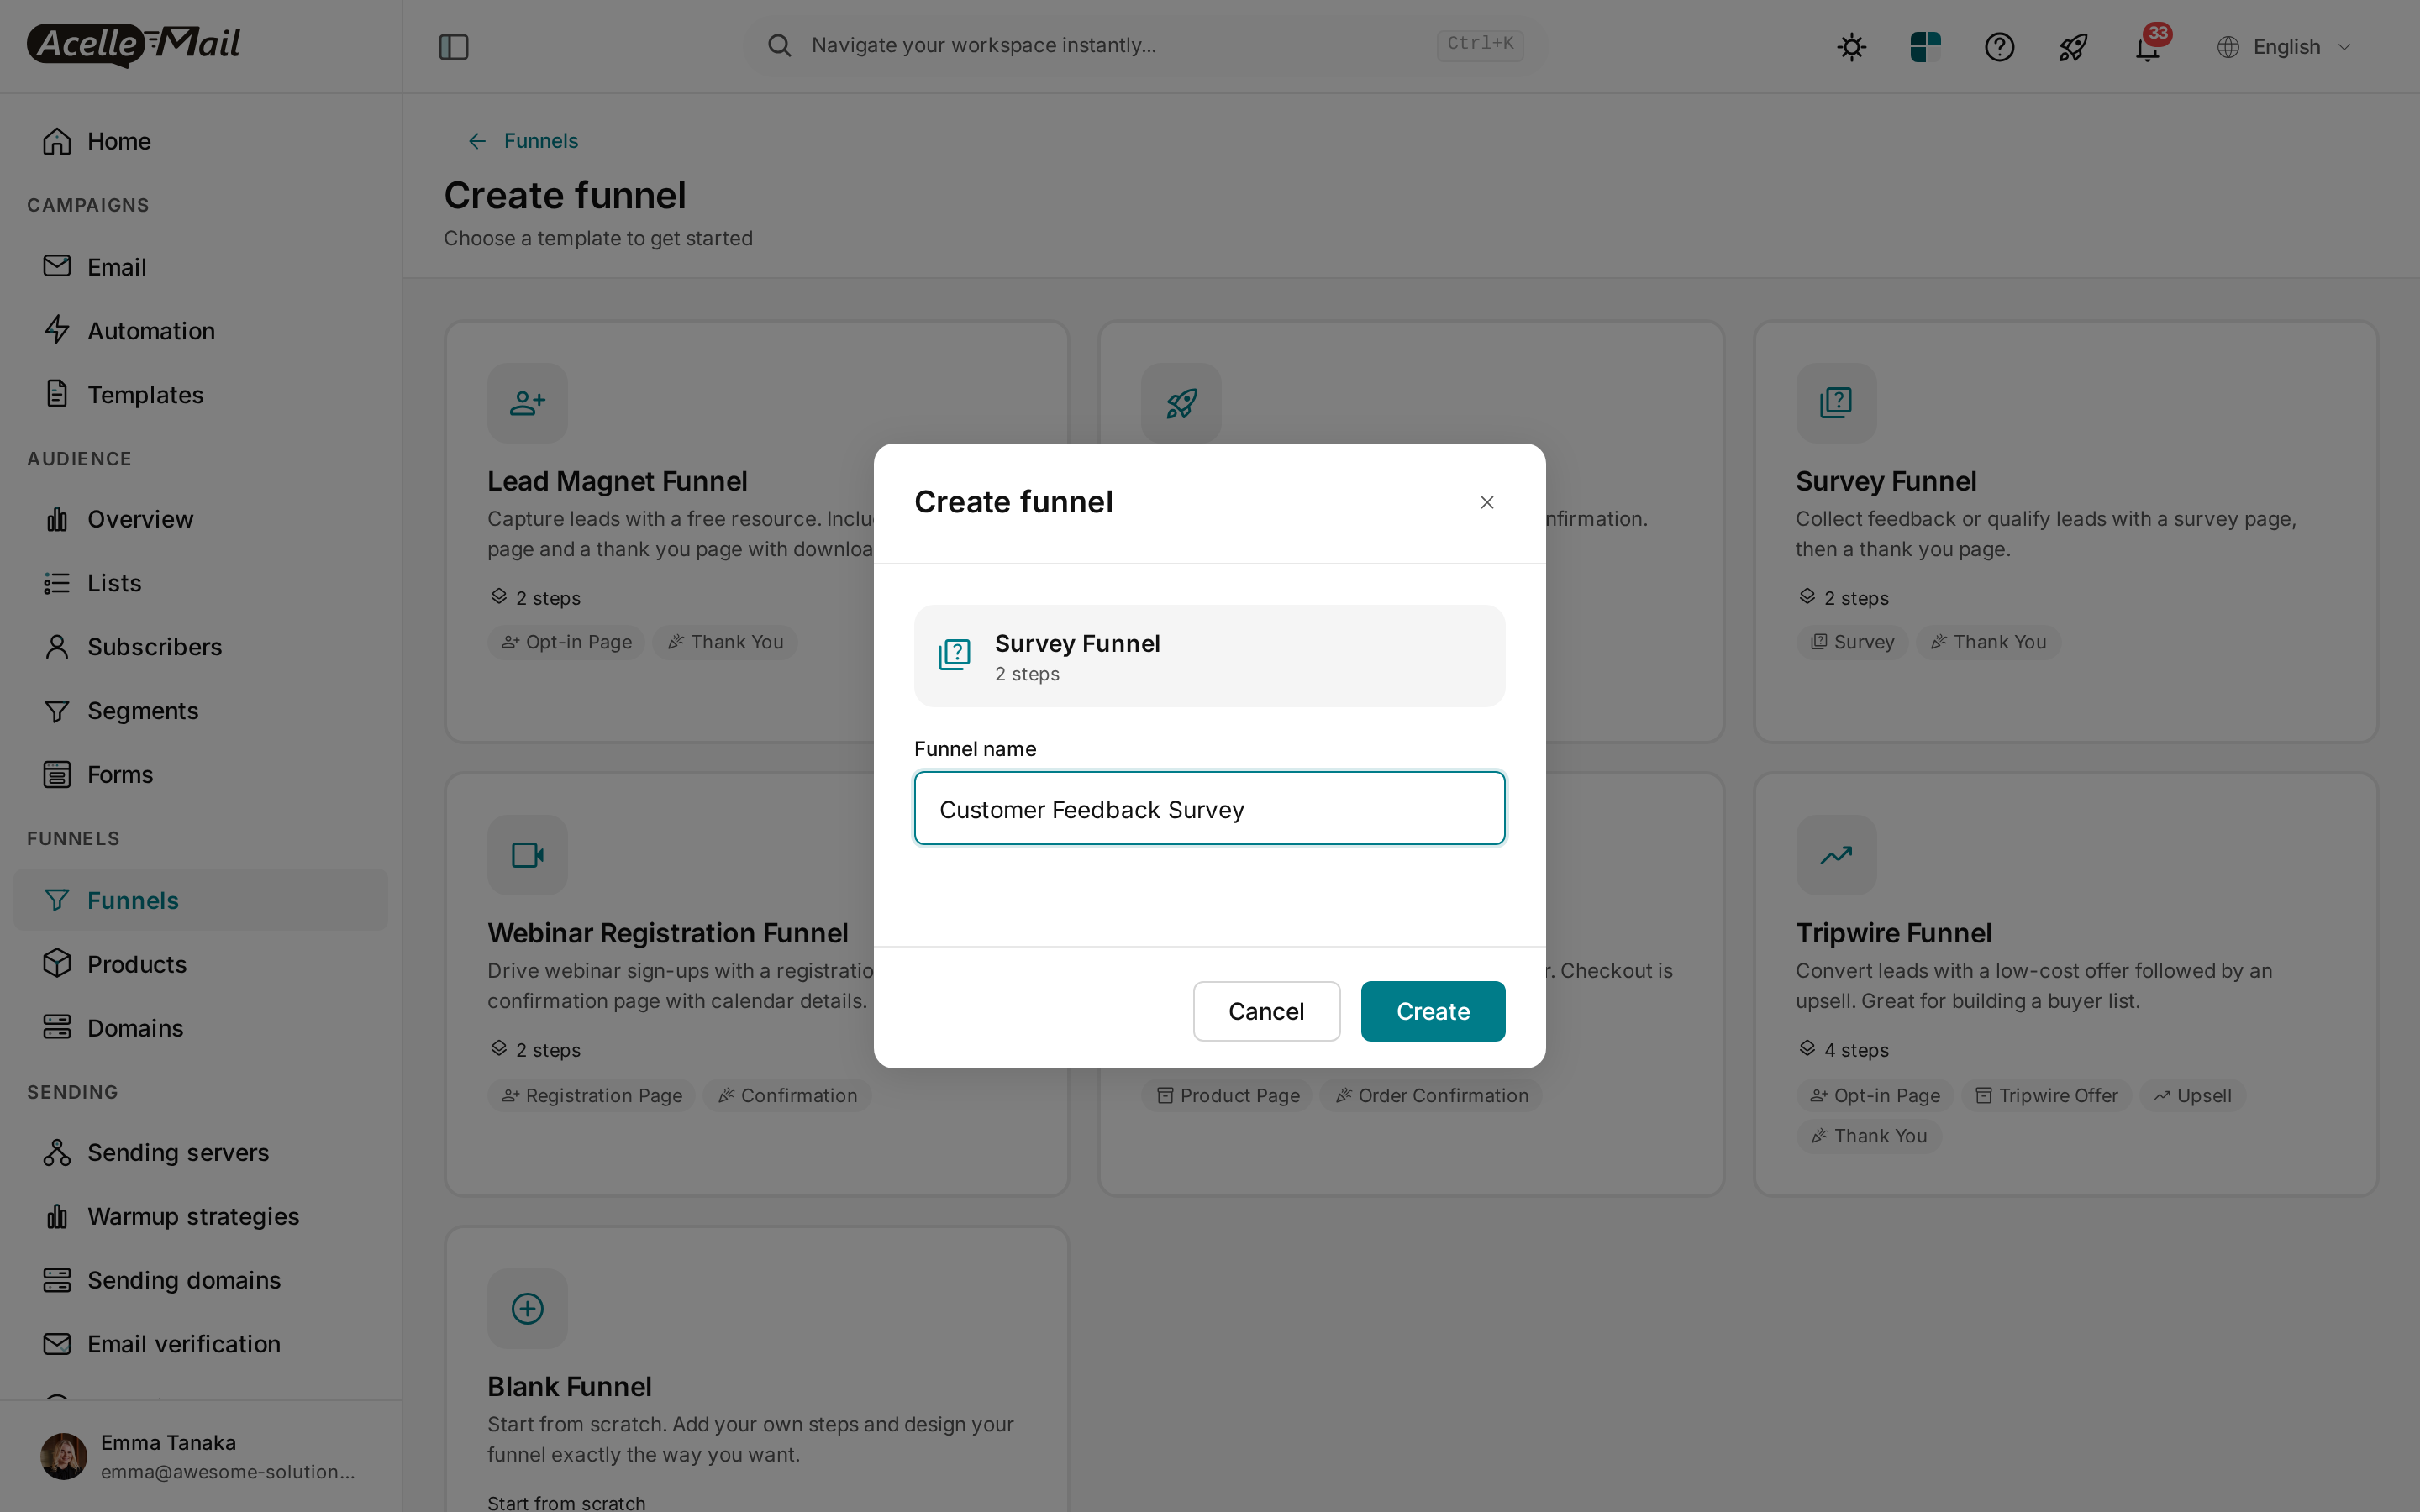The width and height of the screenshot is (2420, 1512).
Task: Click the Registration Page step tag
Action: 591,1095
